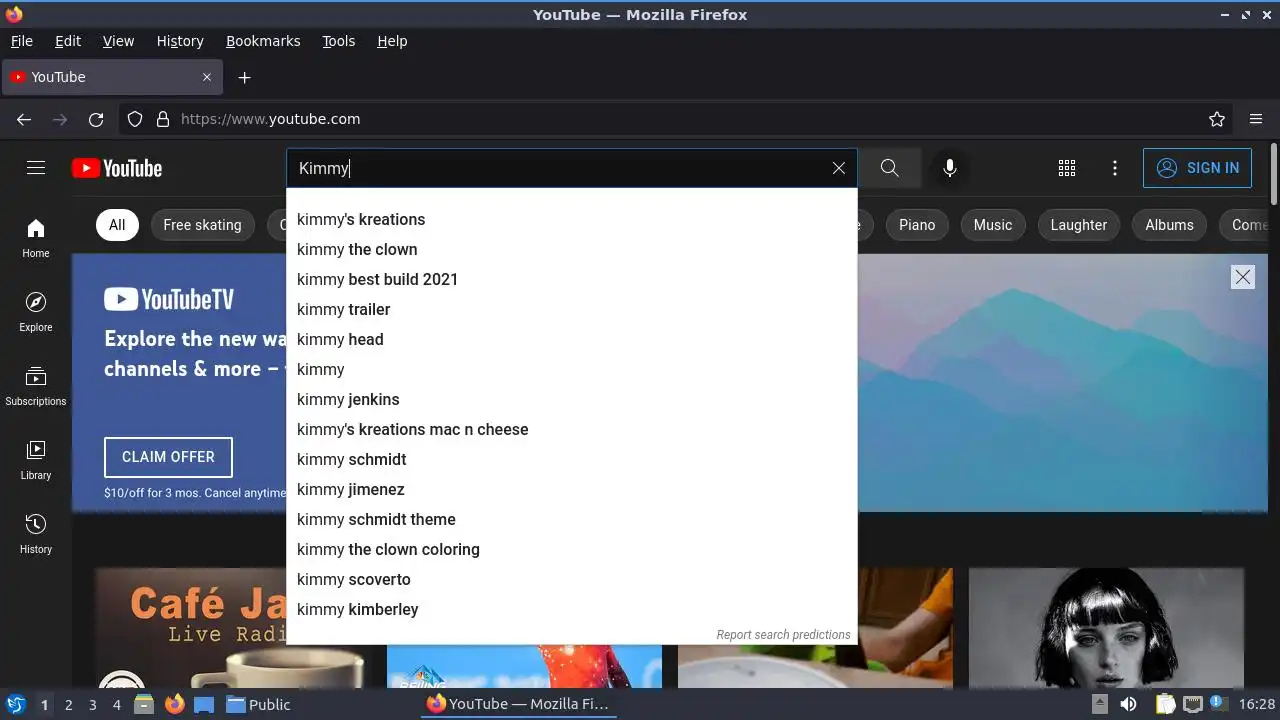Choose suggestion "kimmy head"
The height and width of the screenshot is (720, 1280).
coord(572,339)
